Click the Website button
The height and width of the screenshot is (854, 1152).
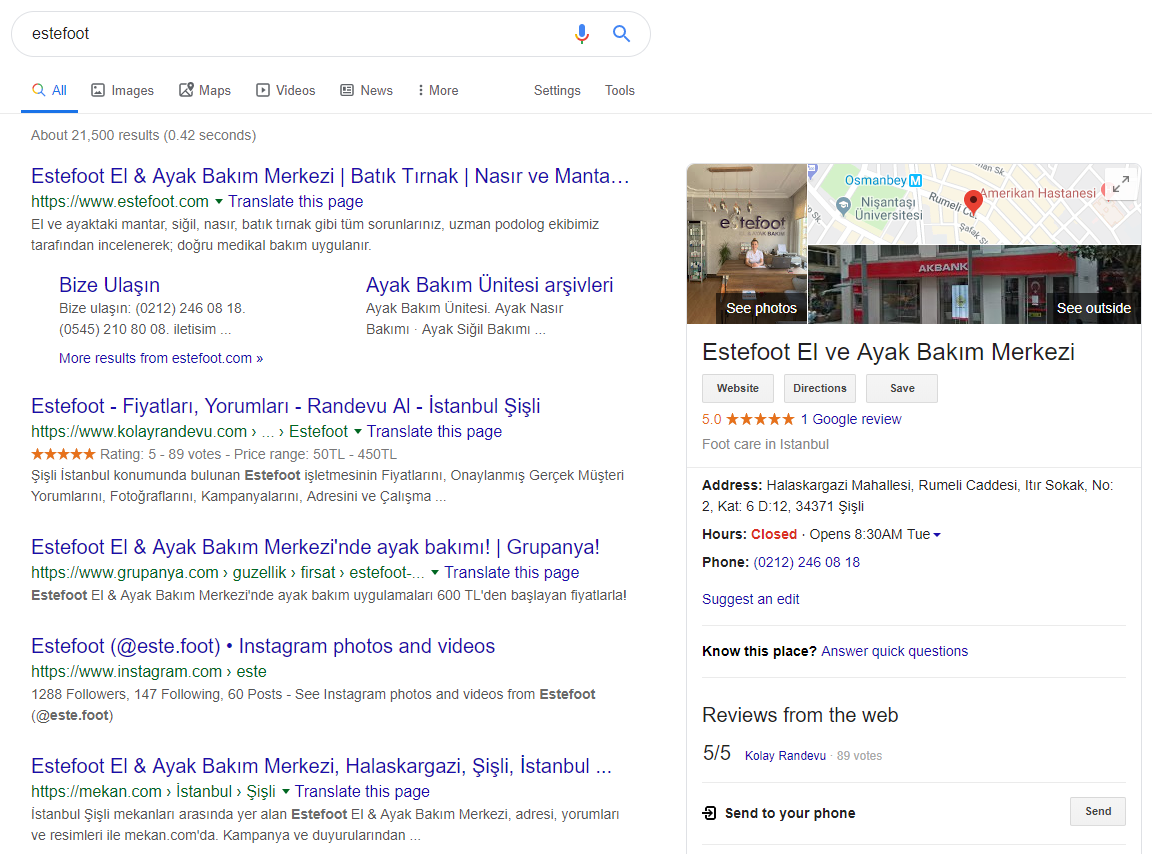(x=738, y=388)
